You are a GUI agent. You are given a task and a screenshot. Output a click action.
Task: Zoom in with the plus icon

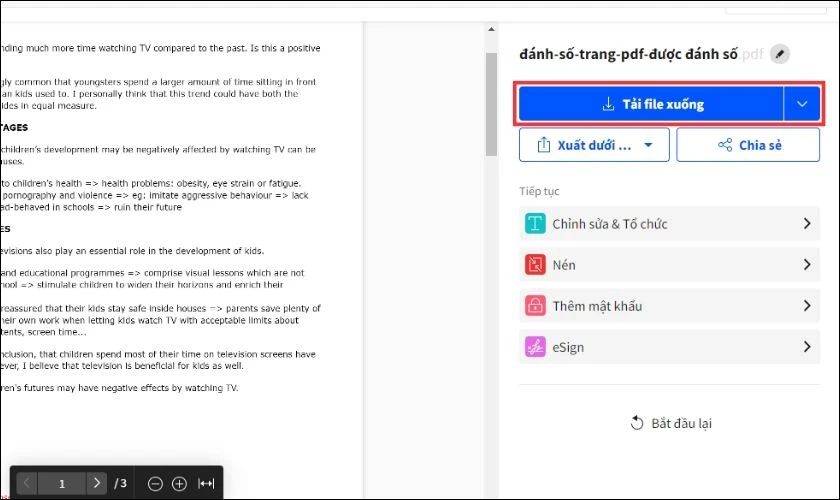tap(179, 484)
